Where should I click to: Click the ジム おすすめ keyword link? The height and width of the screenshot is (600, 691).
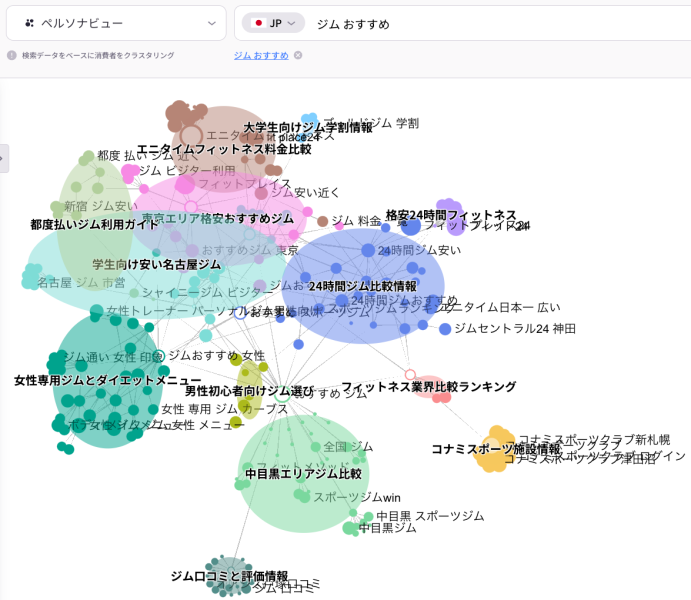pos(261,56)
